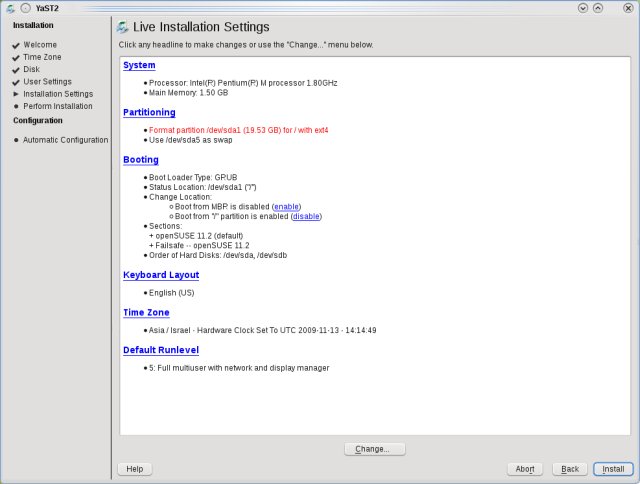The height and width of the screenshot is (484, 640).
Task: Click 'Use /dev/sda5 as swap' text
Action: coord(191,140)
